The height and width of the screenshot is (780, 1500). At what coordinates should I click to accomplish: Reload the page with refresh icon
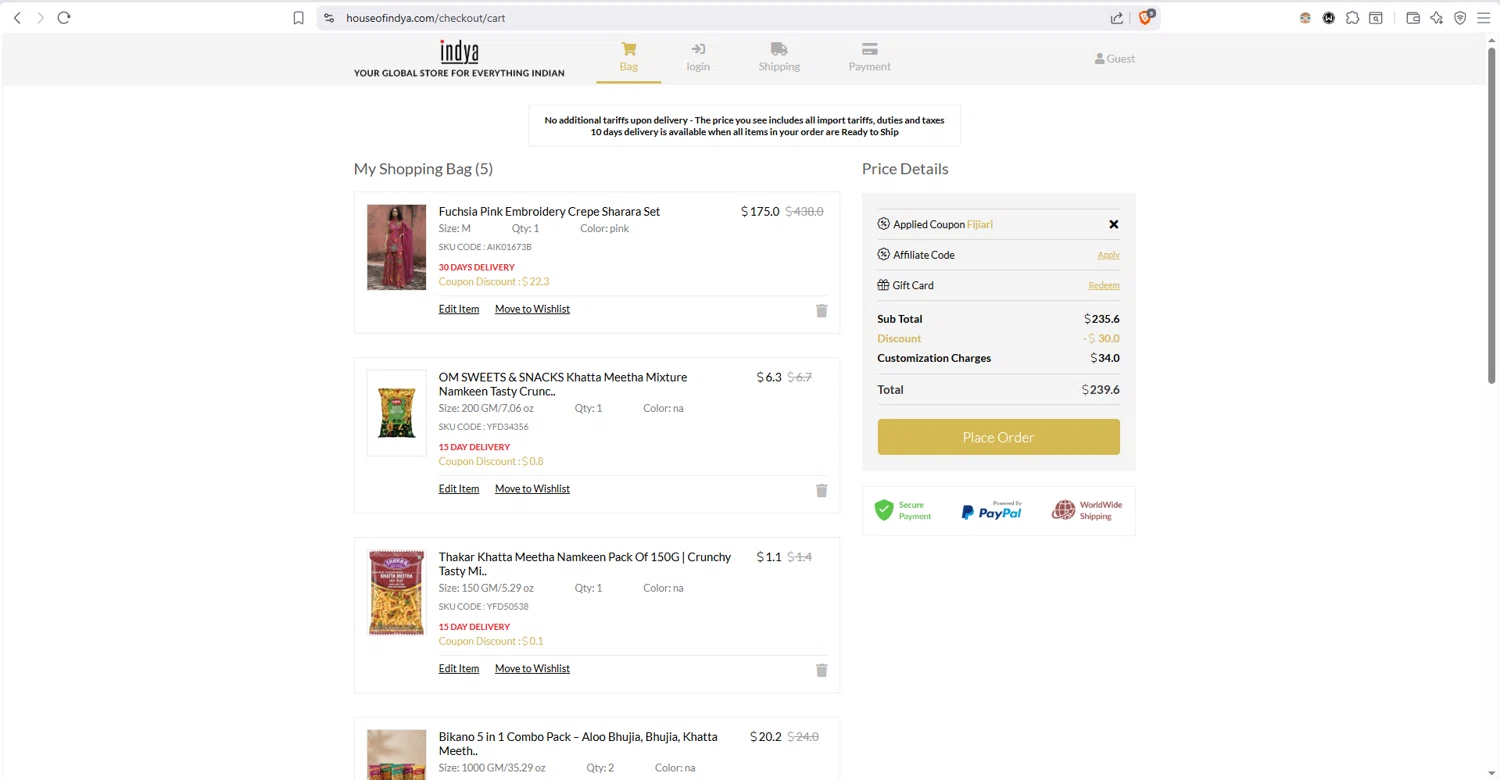pyautogui.click(x=64, y=18)
